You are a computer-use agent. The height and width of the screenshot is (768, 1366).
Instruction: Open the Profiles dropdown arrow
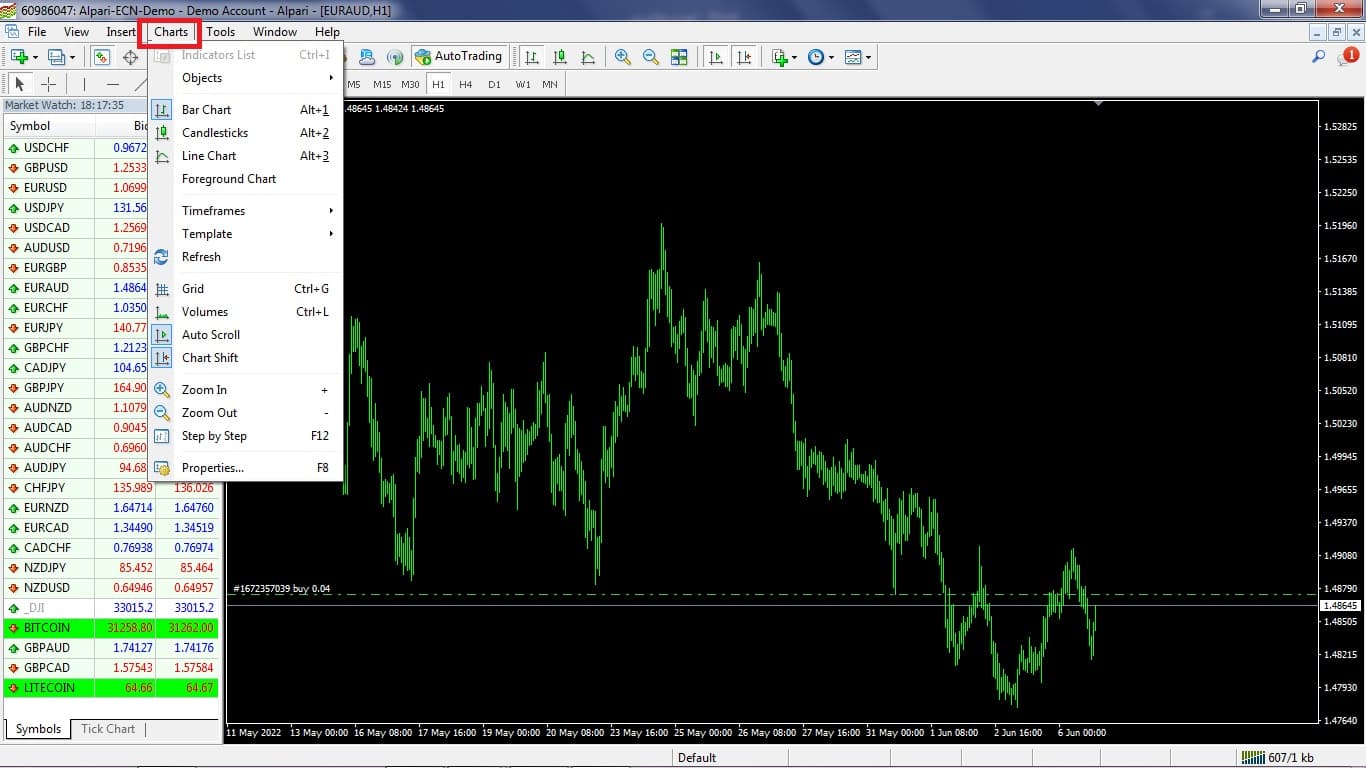coord(73,57)
